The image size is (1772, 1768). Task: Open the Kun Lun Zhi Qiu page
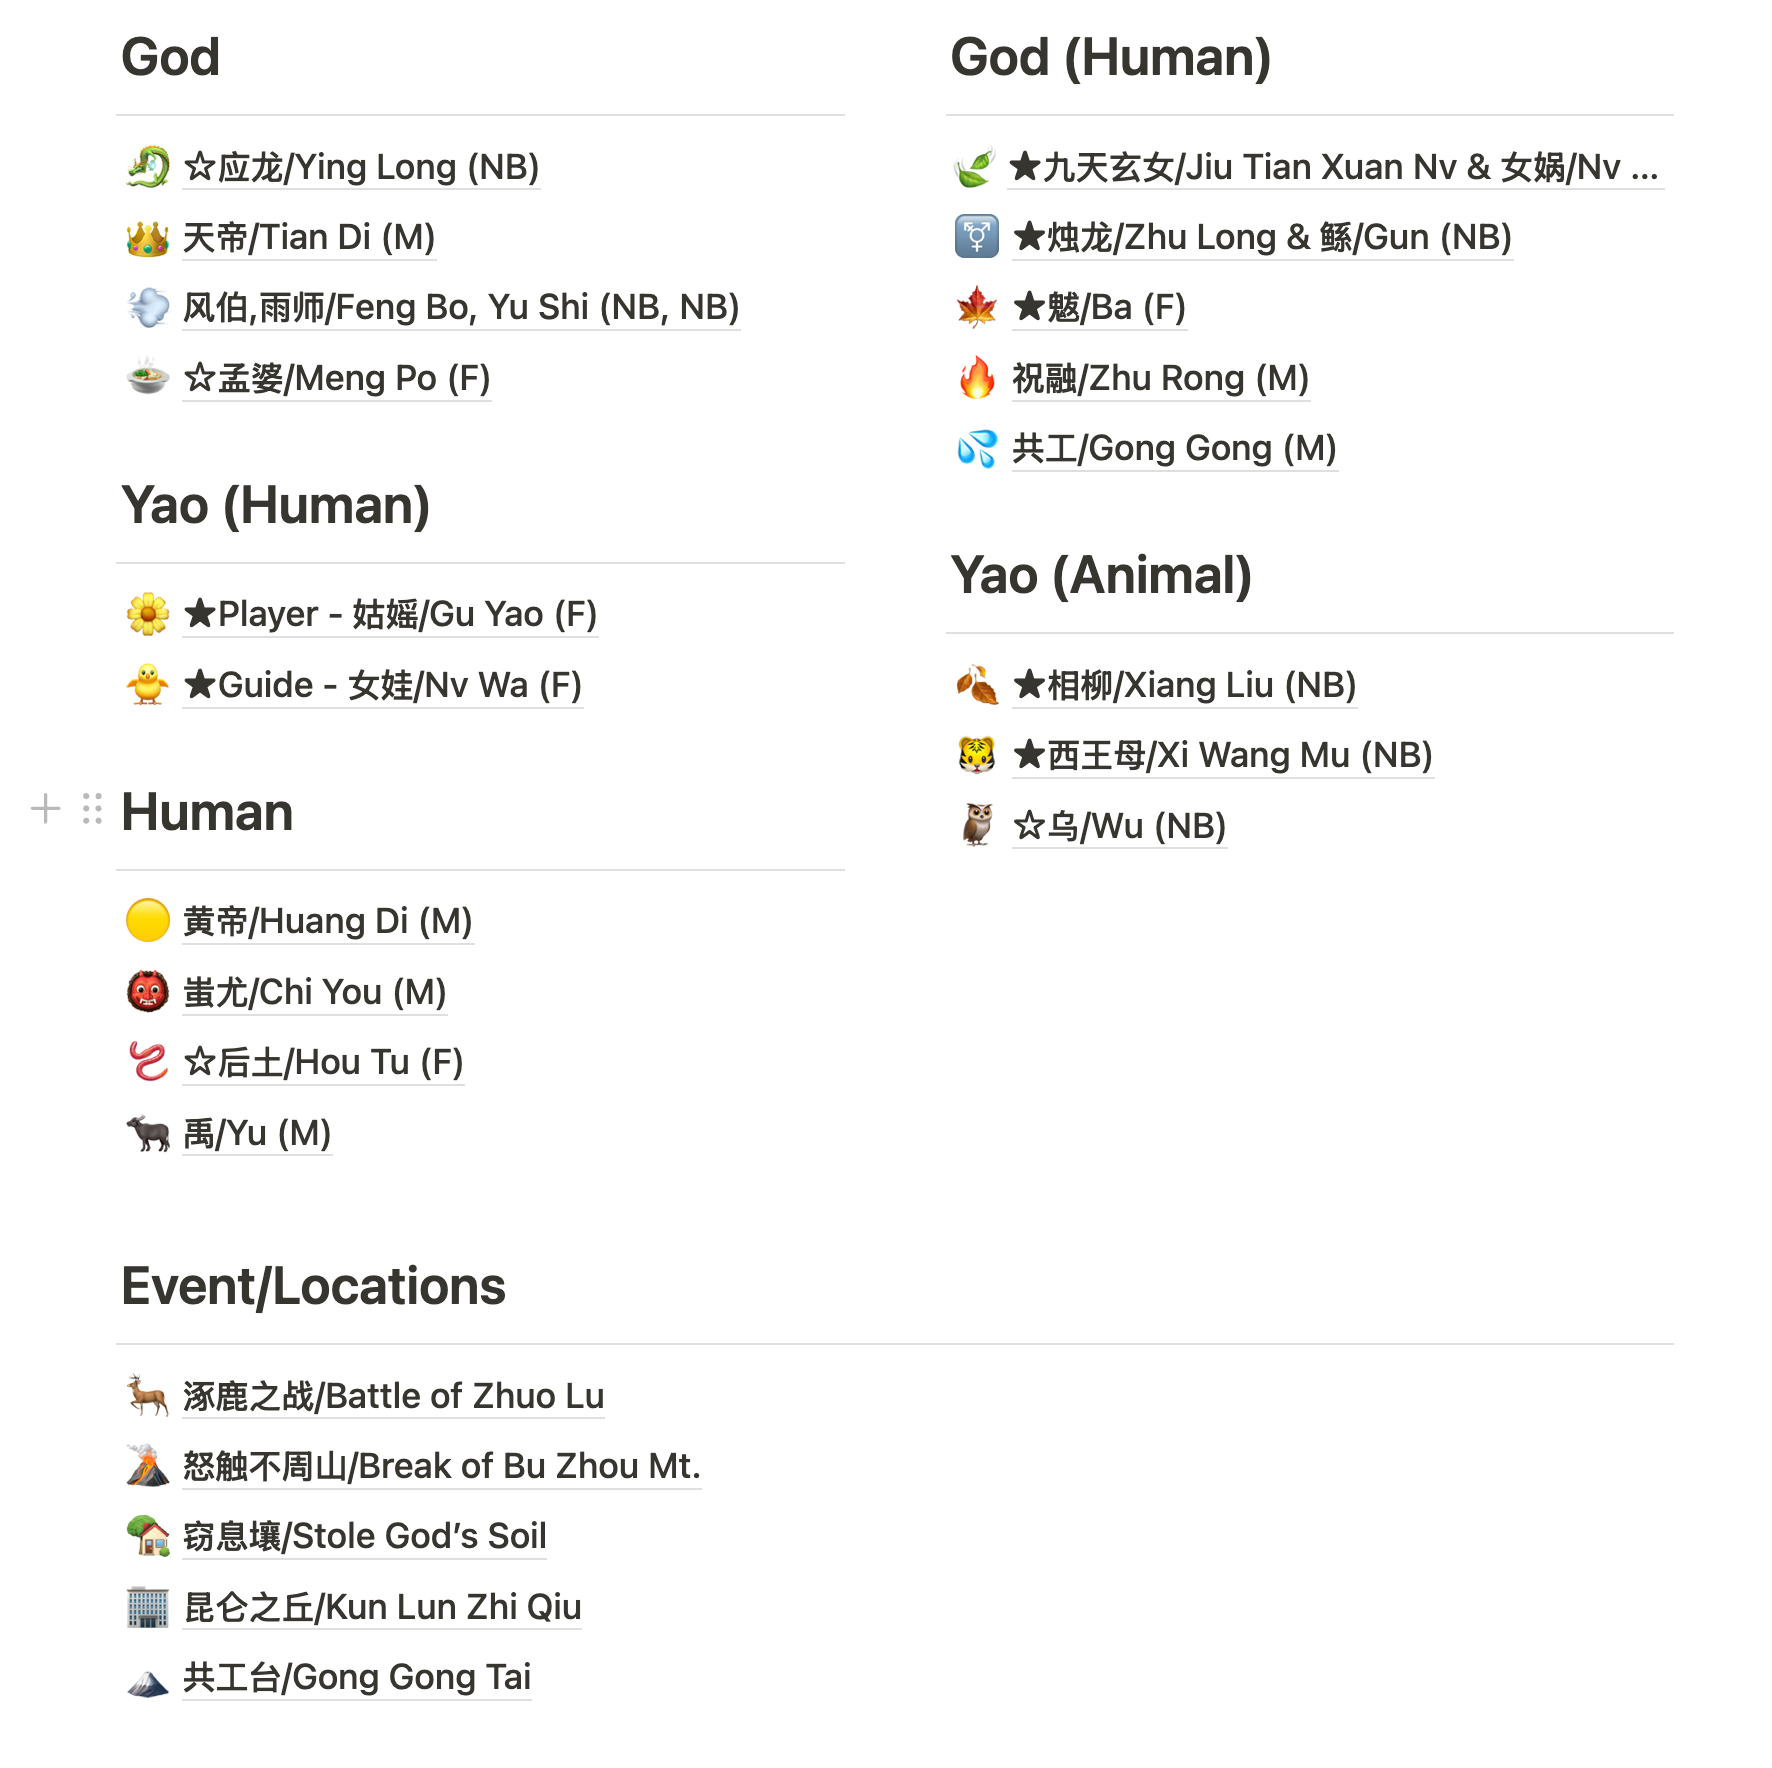coord(382,1607)
